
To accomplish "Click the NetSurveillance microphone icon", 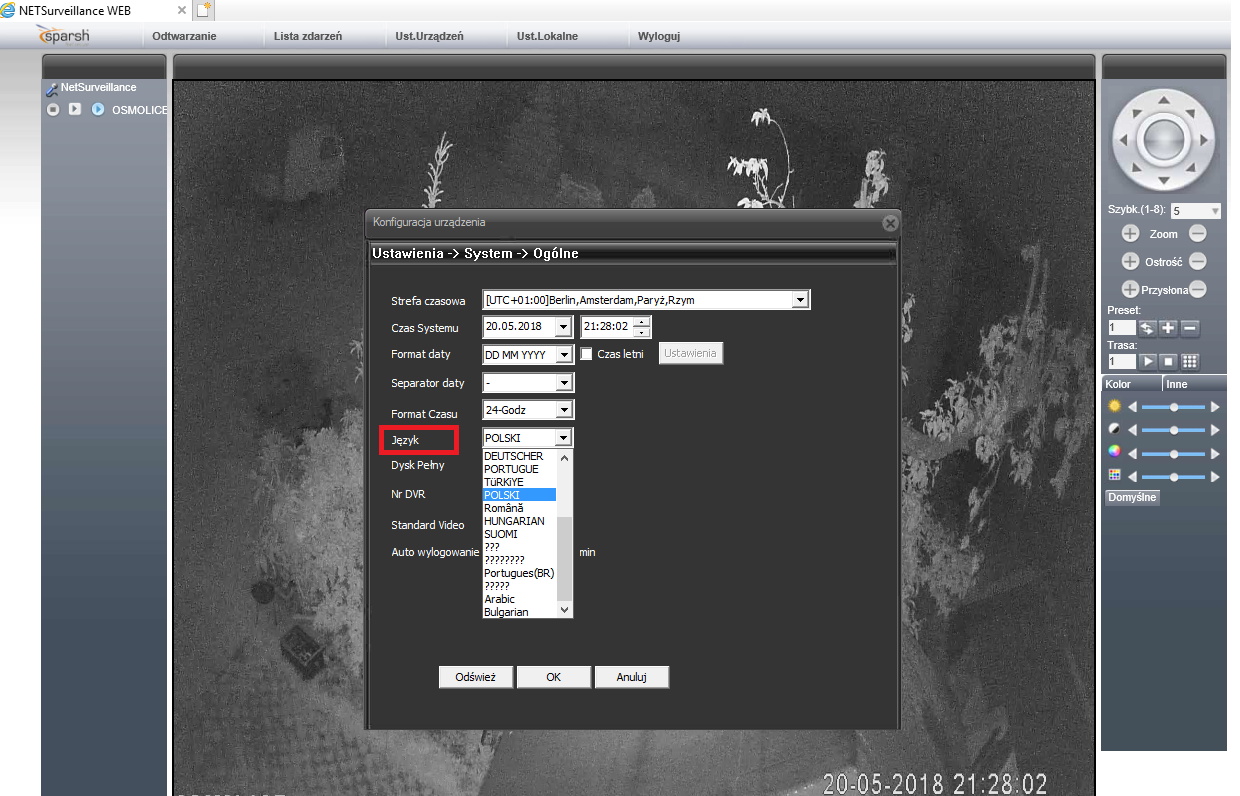I will point(52,89).
